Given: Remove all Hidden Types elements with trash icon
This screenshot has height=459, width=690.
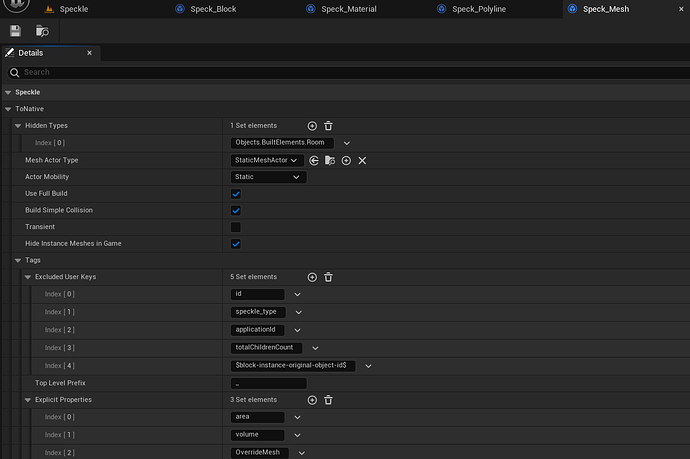Looking at the screenshot, I should click(x=328, y=126).
